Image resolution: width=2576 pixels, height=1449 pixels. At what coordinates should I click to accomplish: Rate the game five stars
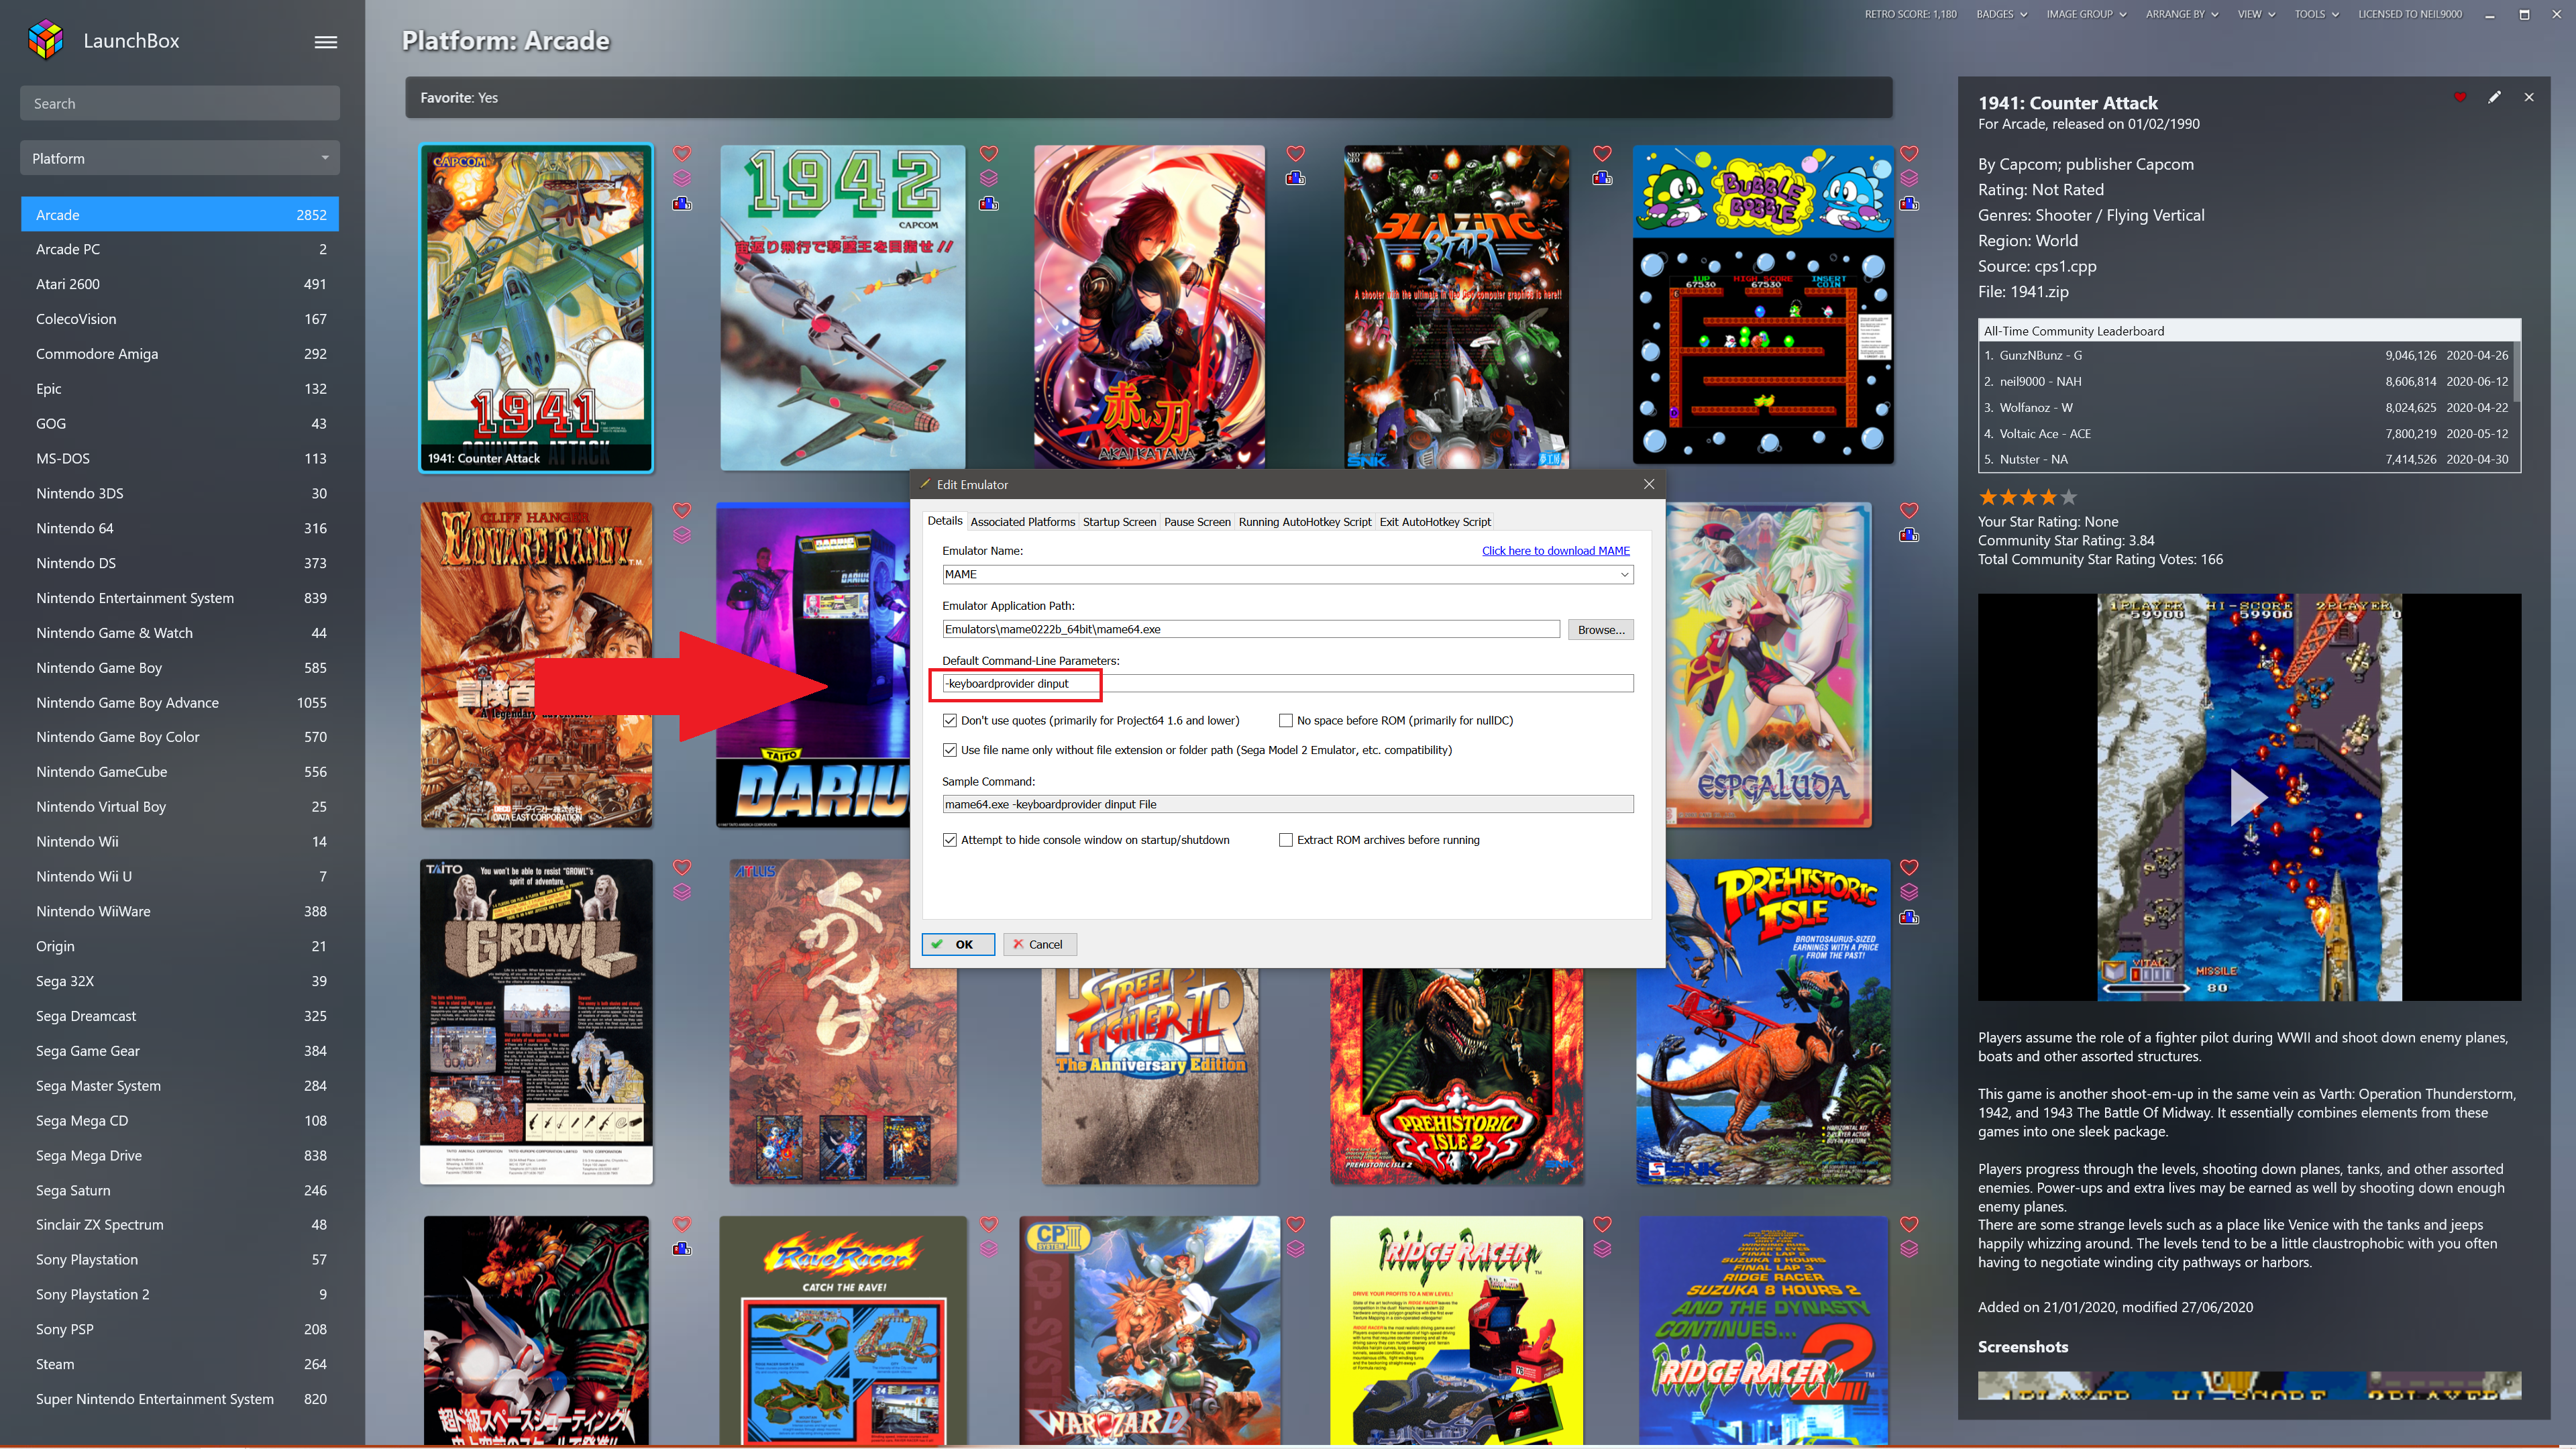click(x=2069, y=497)
